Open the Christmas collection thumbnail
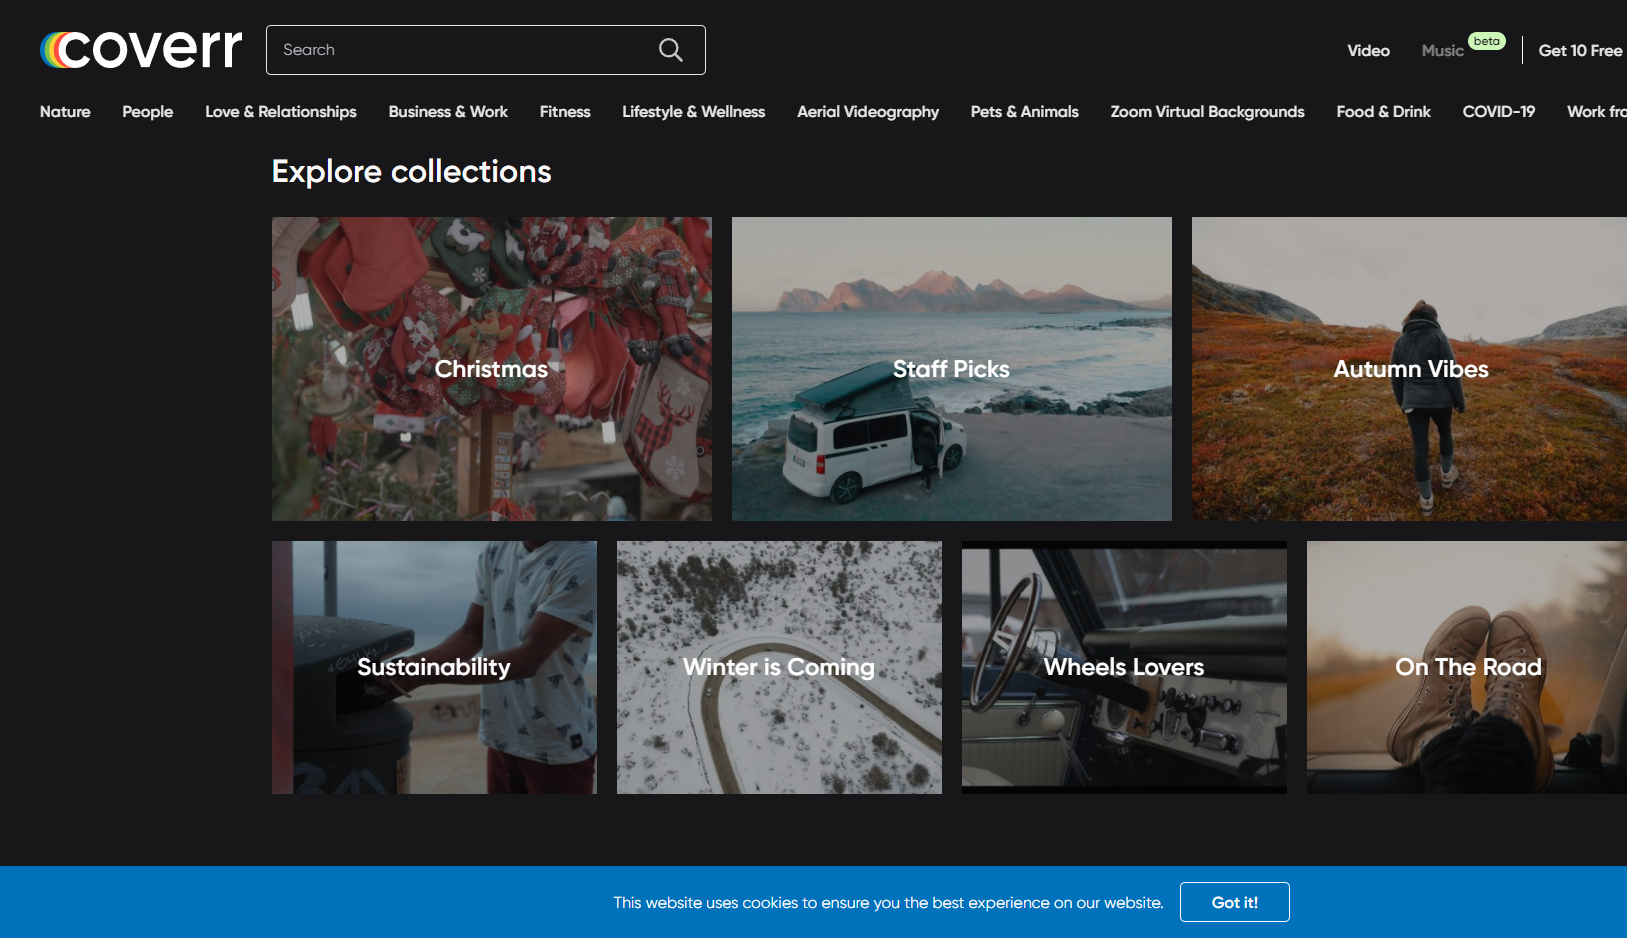The width and height of the screenshot is (1627, 938). (492, 369)
